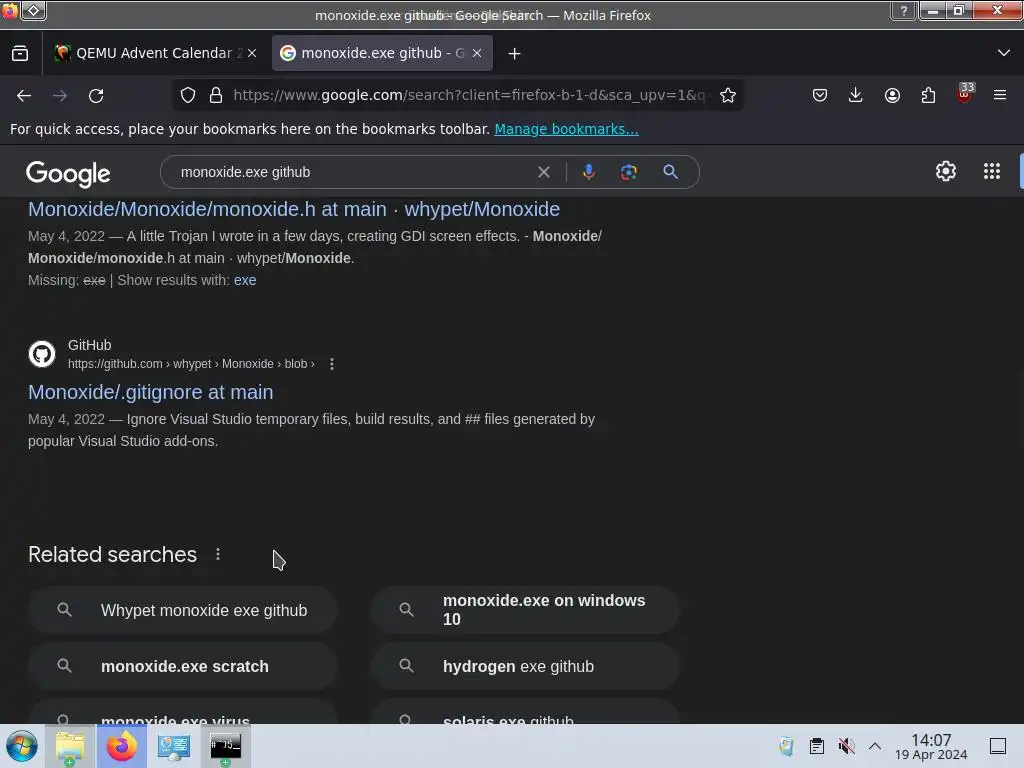Click the Google logo
The width and height of the screenshot is (1024, 768).
(x=68, y=174)
